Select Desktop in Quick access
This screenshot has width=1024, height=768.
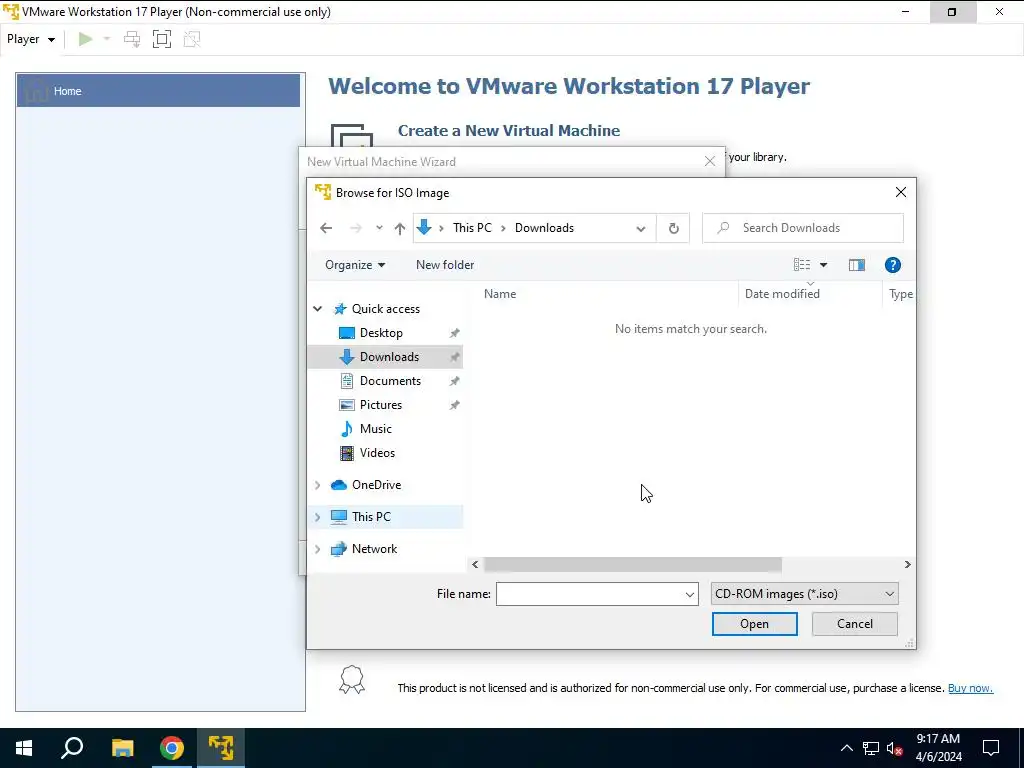pos(381,333)
